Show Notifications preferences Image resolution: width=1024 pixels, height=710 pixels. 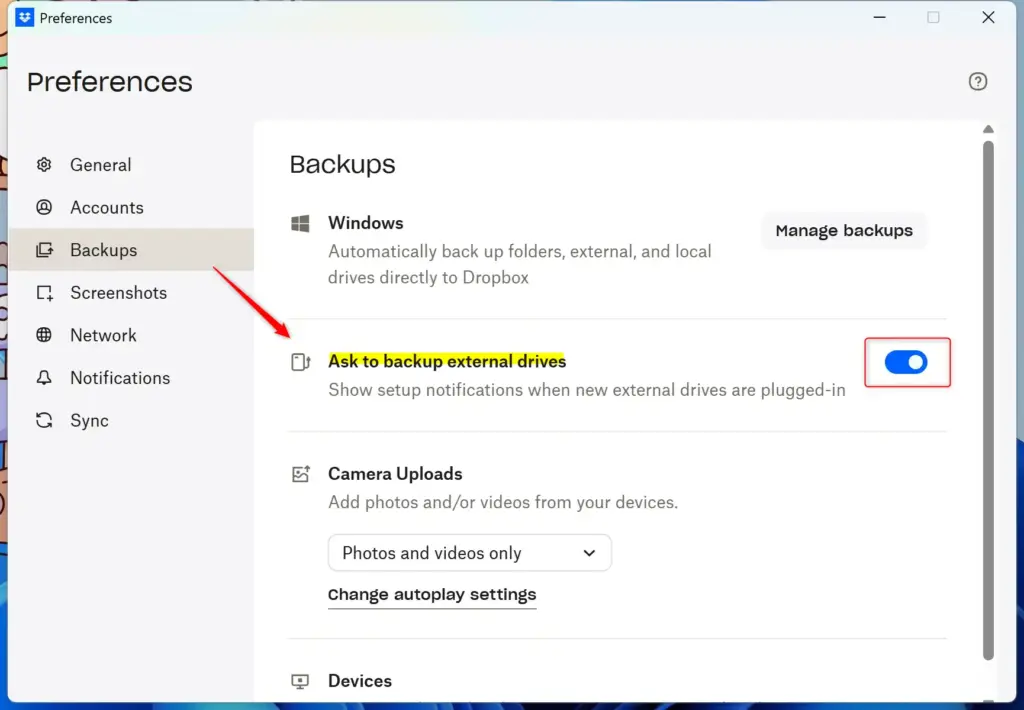pos(131,378)
